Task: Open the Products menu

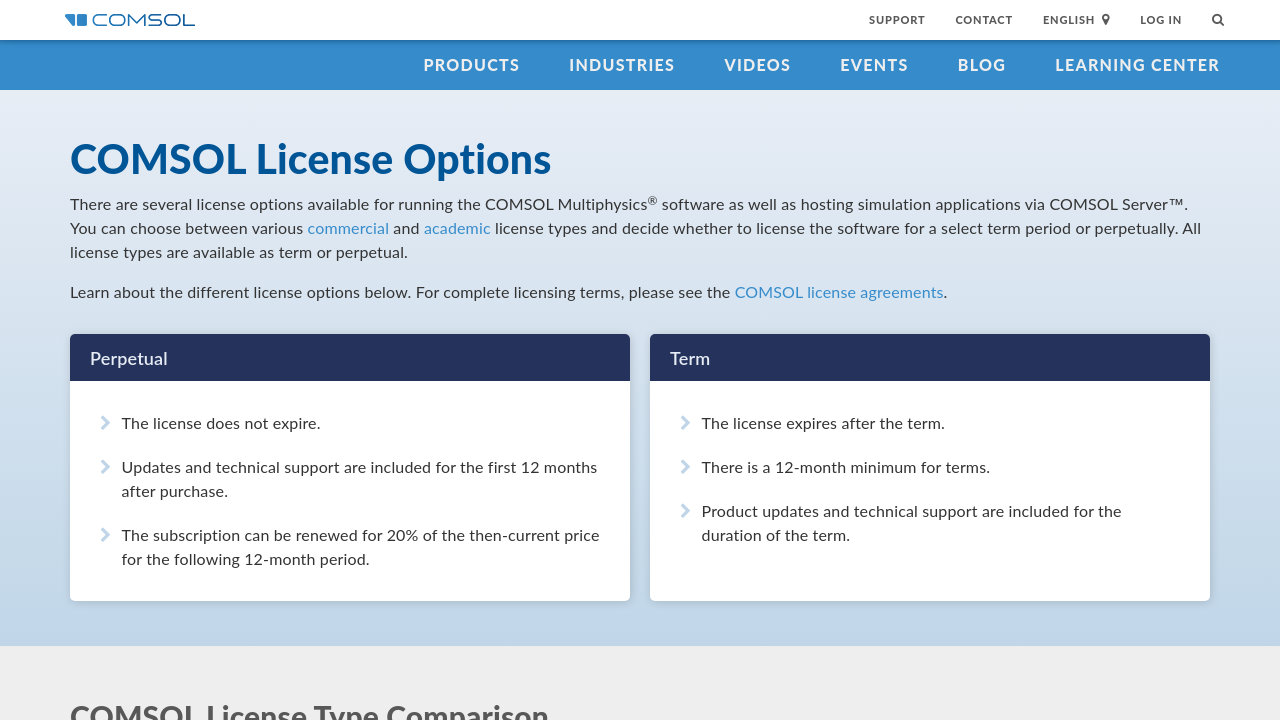Action: (x=471, y=65)
